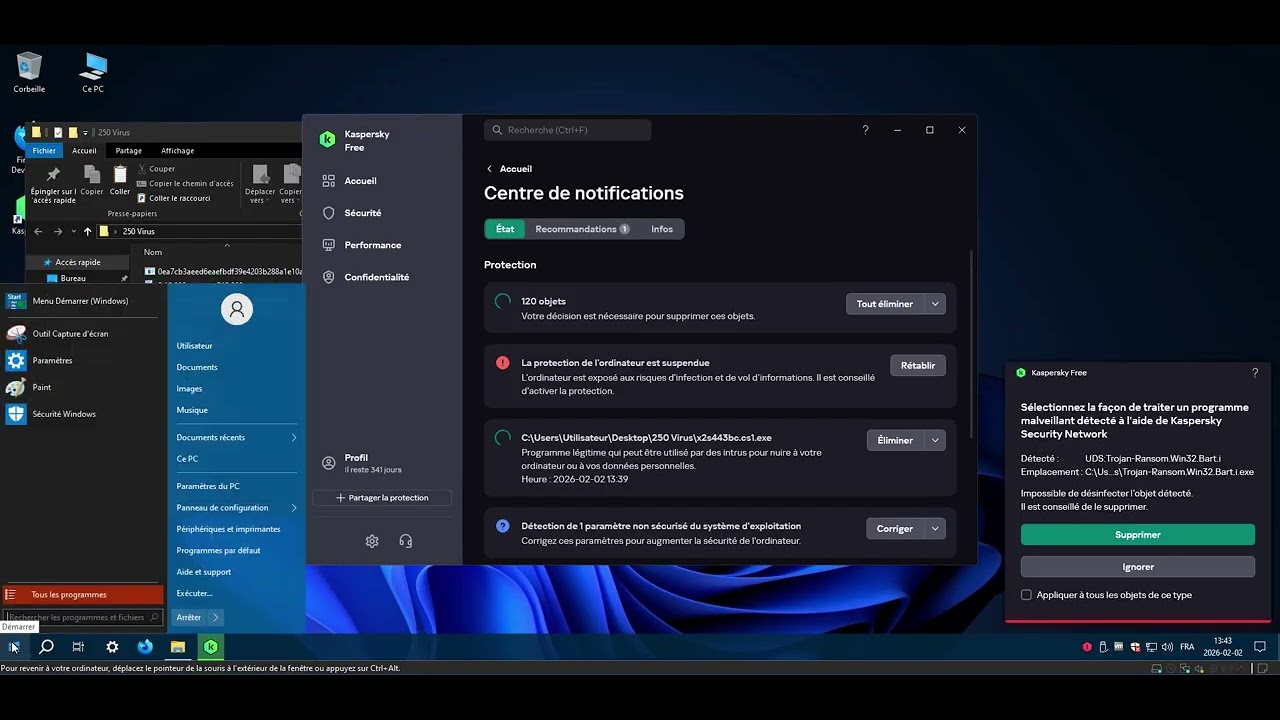
Task: Open Kaspersky from the Windows taskbar
Action: click(210, 647)
